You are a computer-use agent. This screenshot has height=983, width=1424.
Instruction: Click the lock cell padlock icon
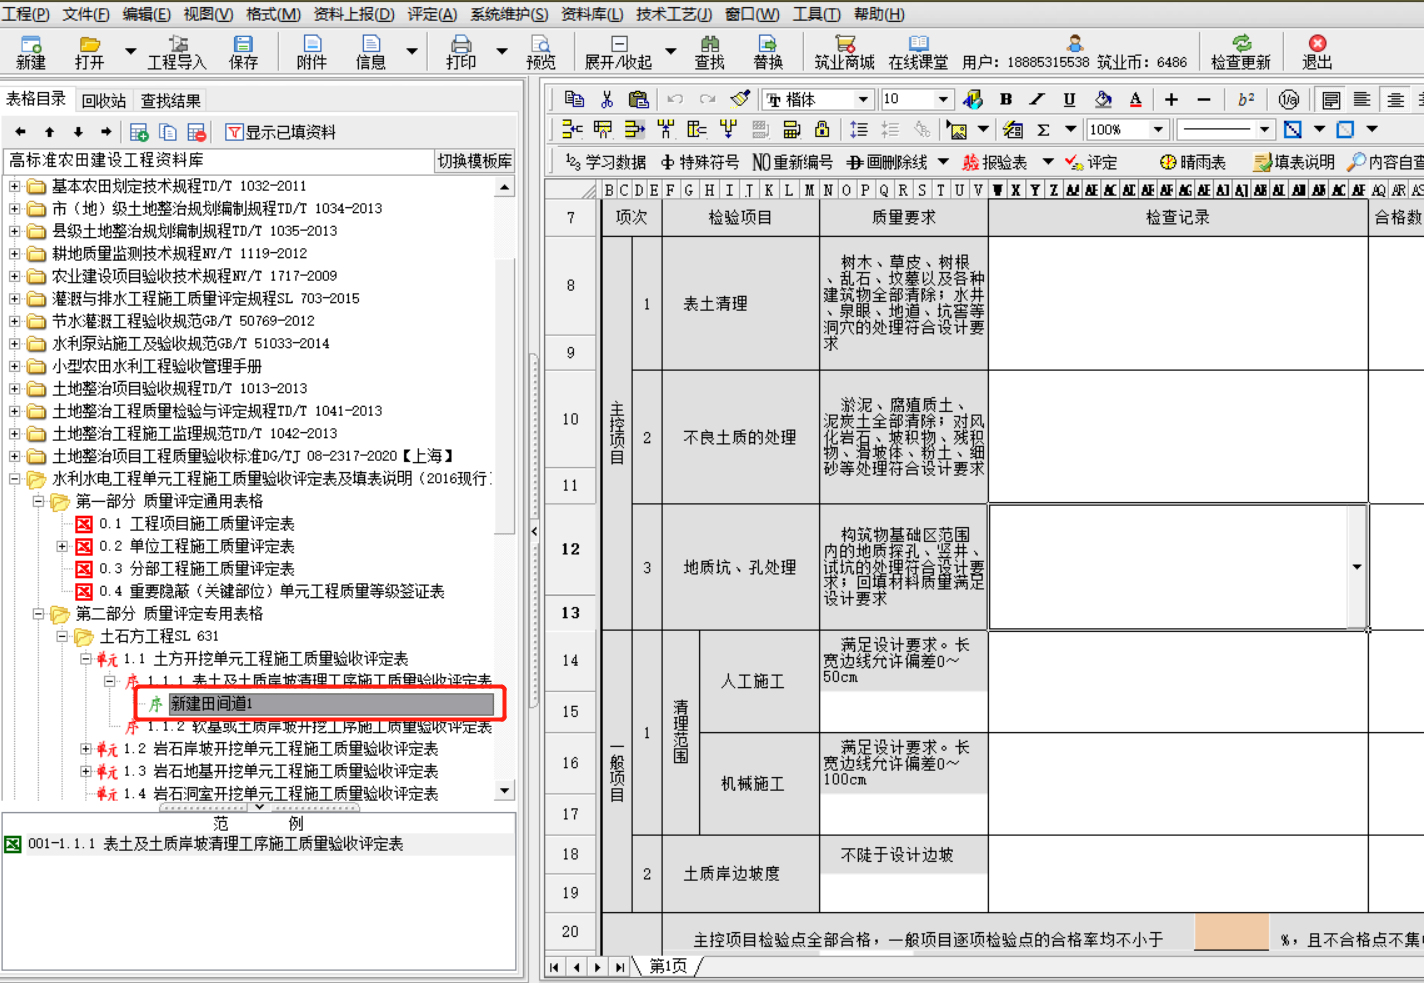[x=822, y=129]
